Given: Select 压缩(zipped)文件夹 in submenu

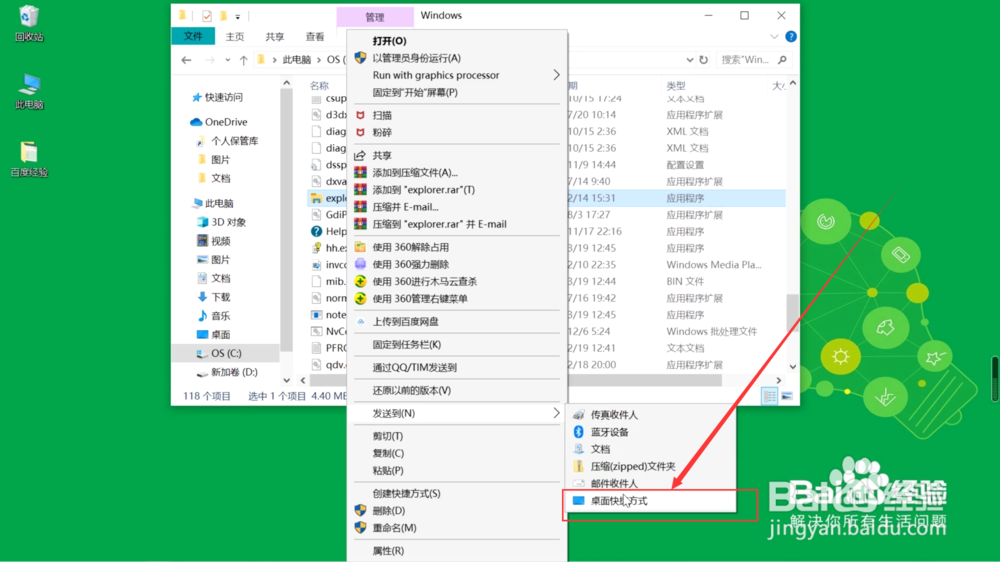Looking at the screenshot, I should coord(651,466).
